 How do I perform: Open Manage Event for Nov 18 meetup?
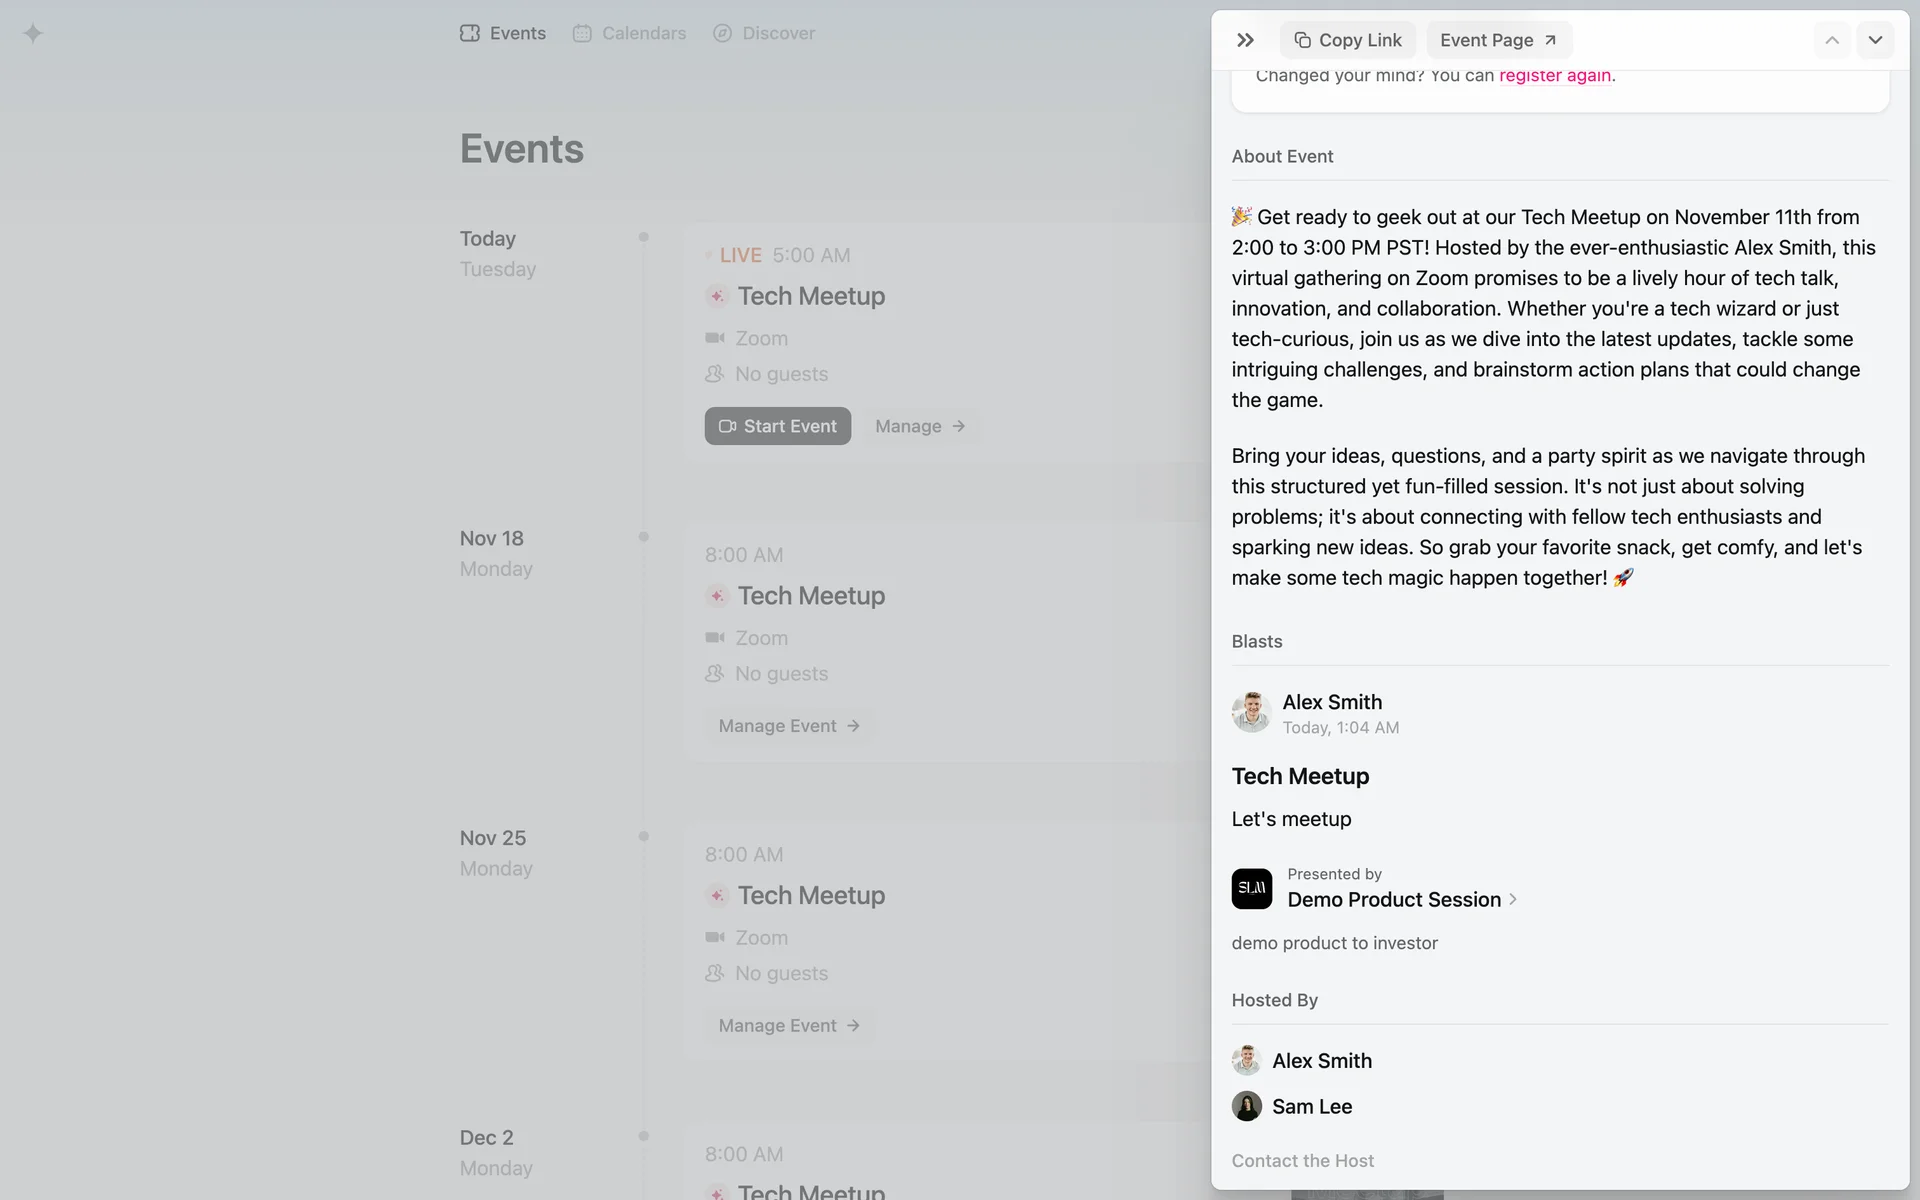(788, 726)
